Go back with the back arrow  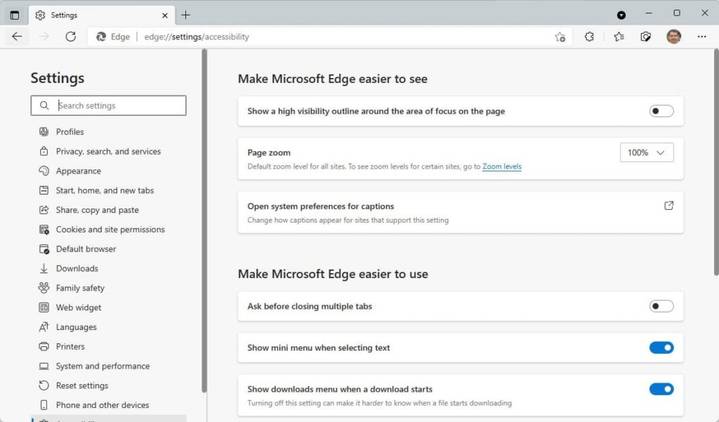(x=17, y=37)
